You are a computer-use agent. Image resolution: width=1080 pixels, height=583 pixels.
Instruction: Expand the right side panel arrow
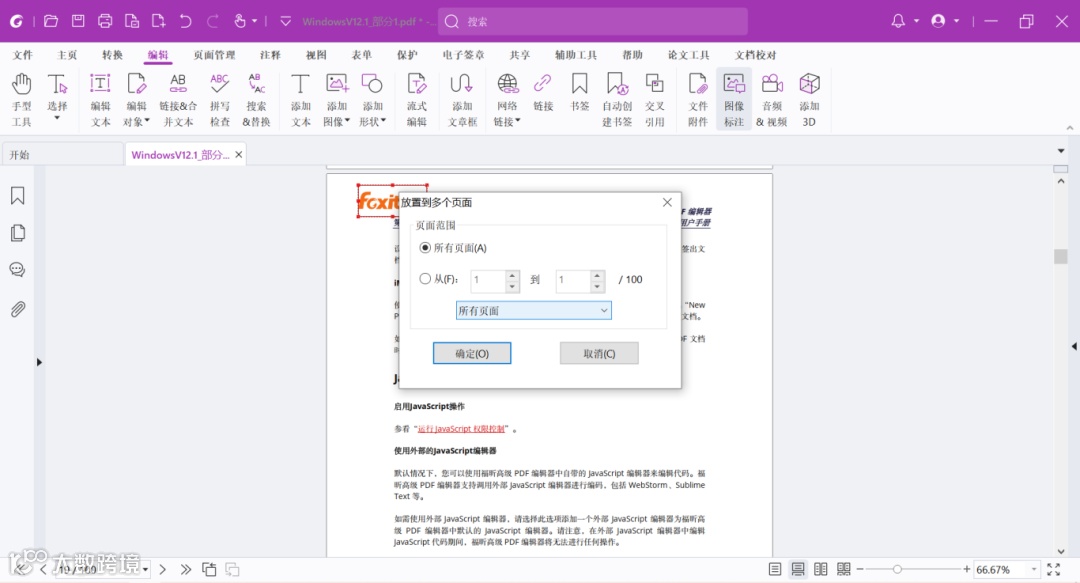(x=1074, y=346)
